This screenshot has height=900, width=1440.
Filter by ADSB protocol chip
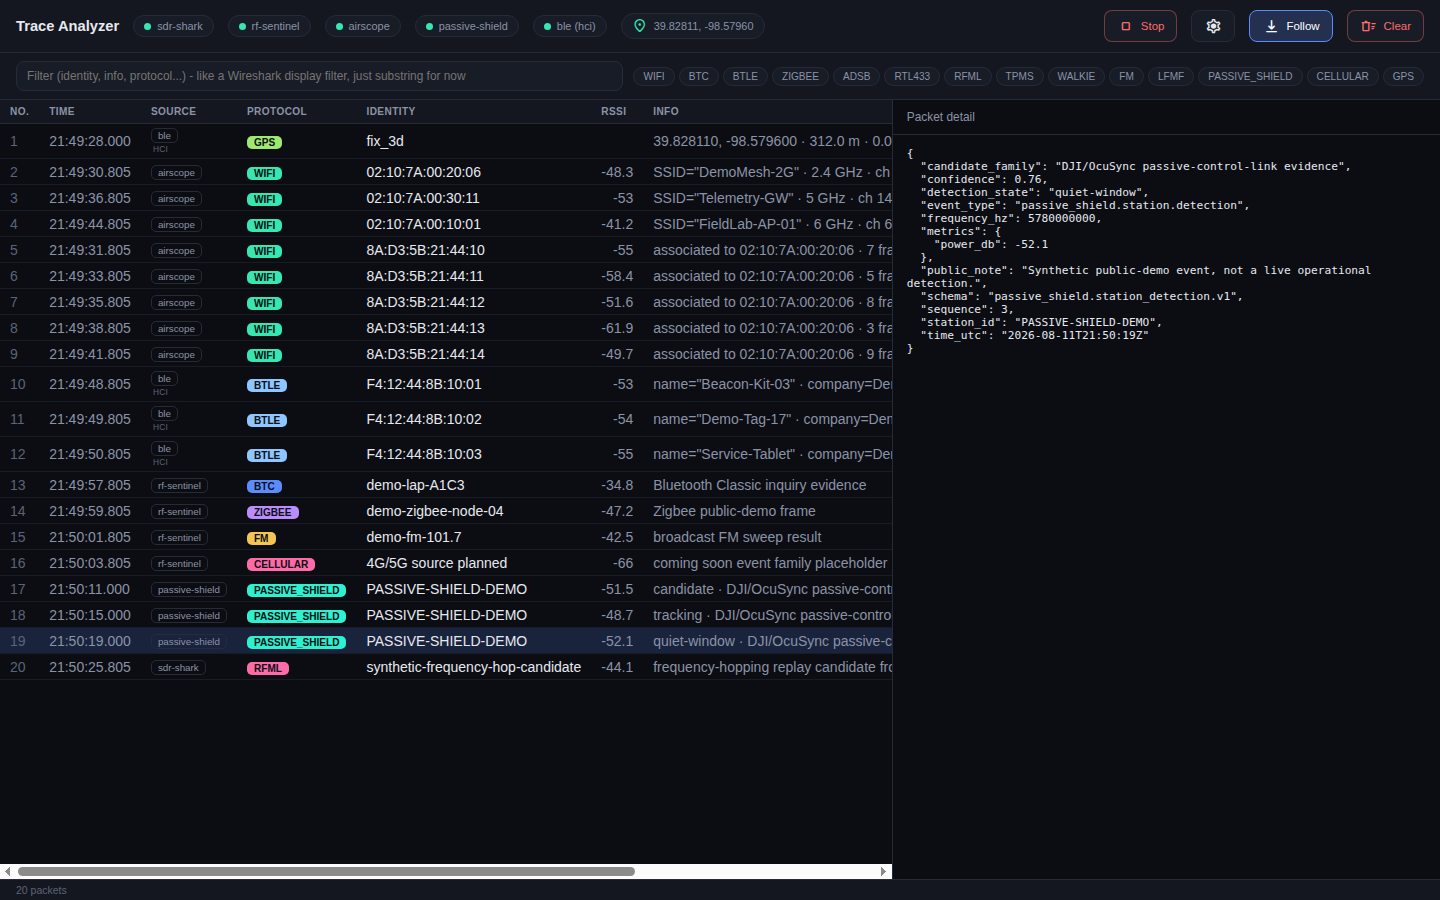point(857,76)
